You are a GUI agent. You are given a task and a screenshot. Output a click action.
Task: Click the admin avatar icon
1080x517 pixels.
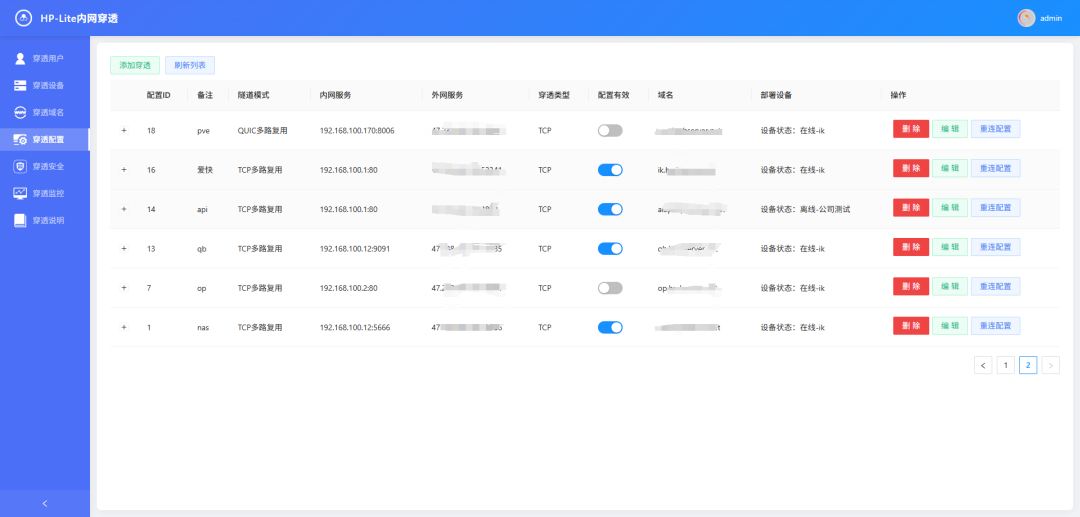1026,18
